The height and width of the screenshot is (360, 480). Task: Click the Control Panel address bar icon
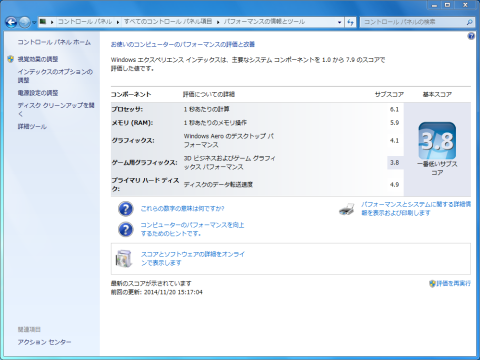click(43, 22)
